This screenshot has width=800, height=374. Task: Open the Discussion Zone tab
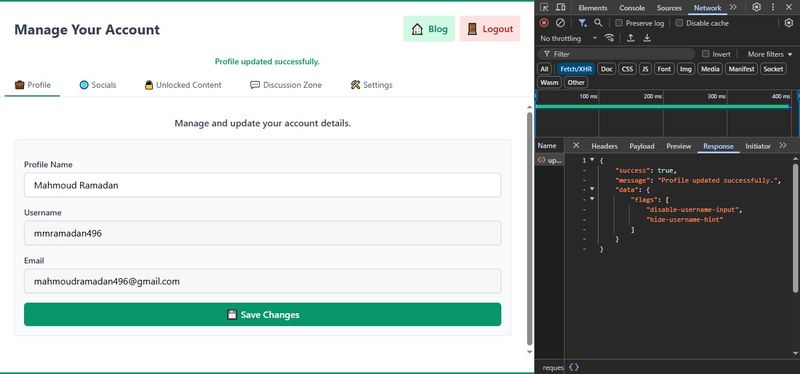[x=286, y=85]
